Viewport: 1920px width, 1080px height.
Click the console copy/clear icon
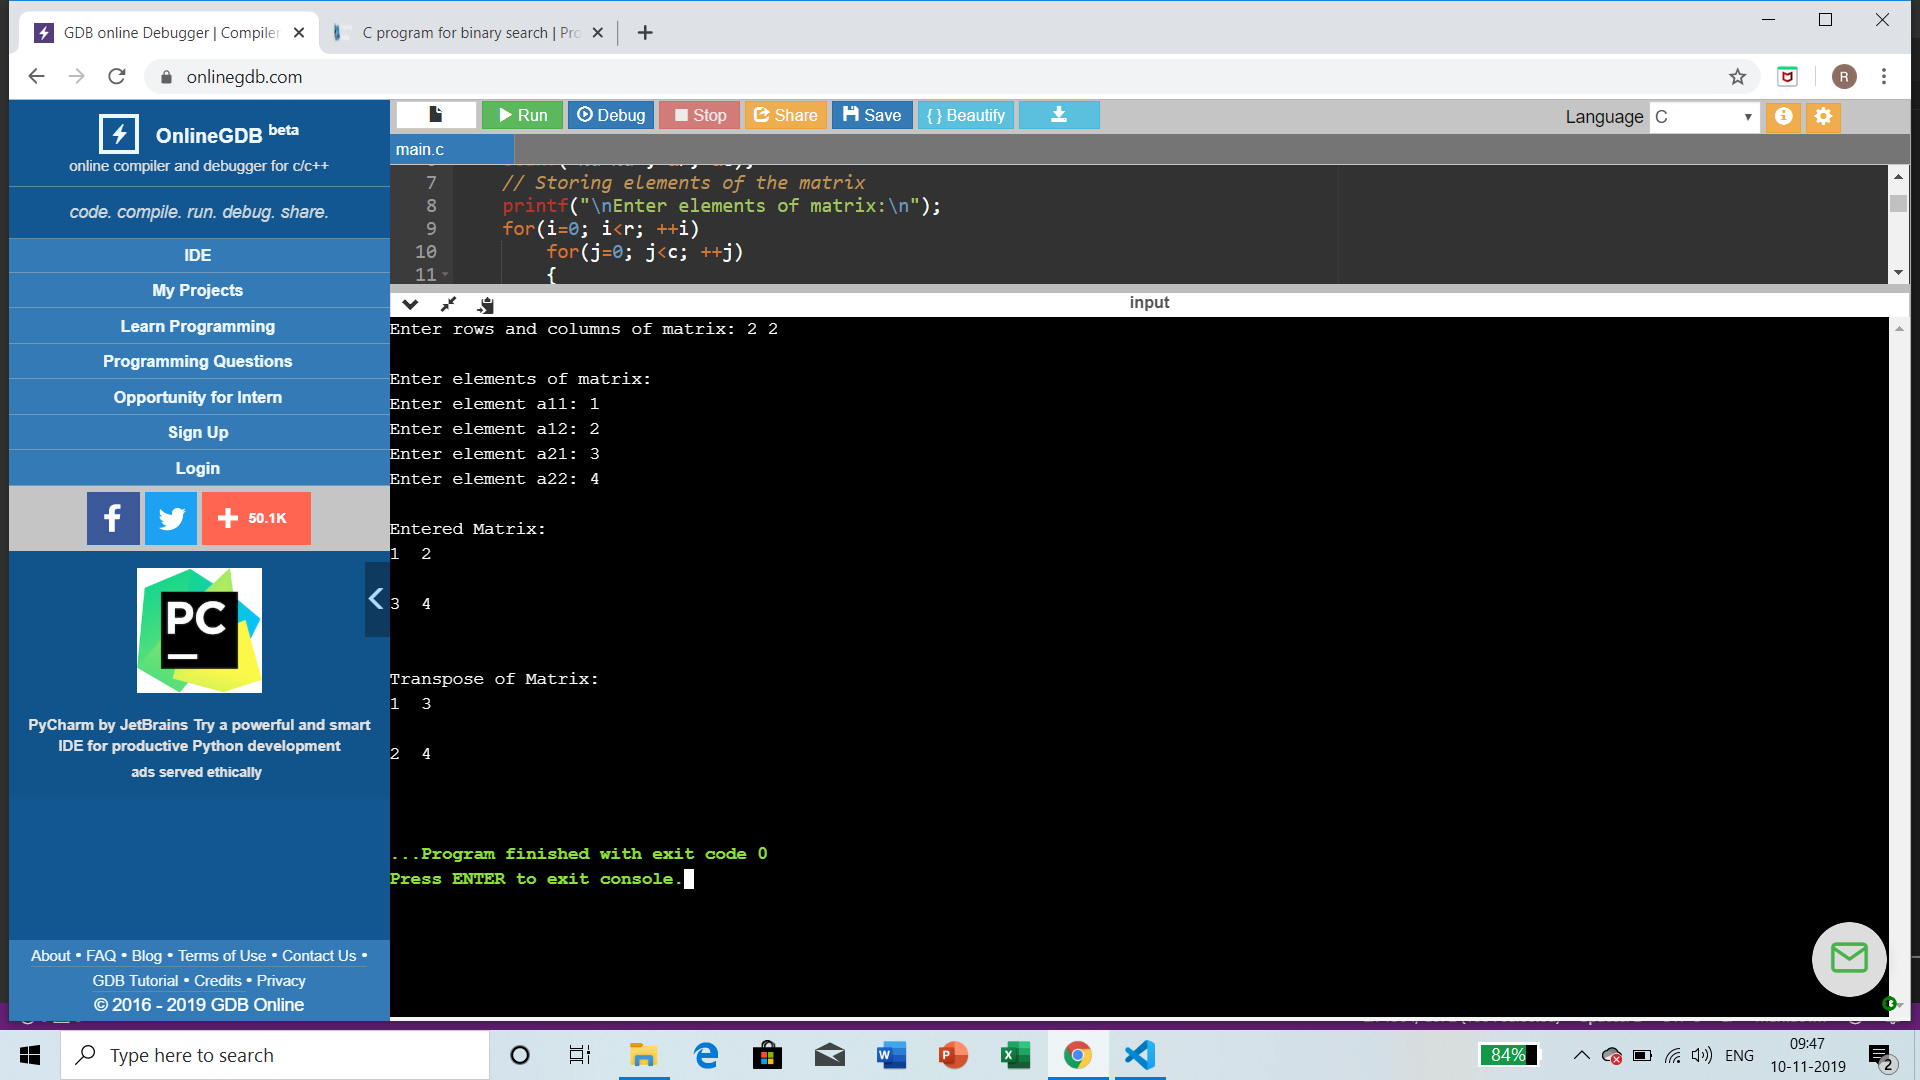pos(485,304)
